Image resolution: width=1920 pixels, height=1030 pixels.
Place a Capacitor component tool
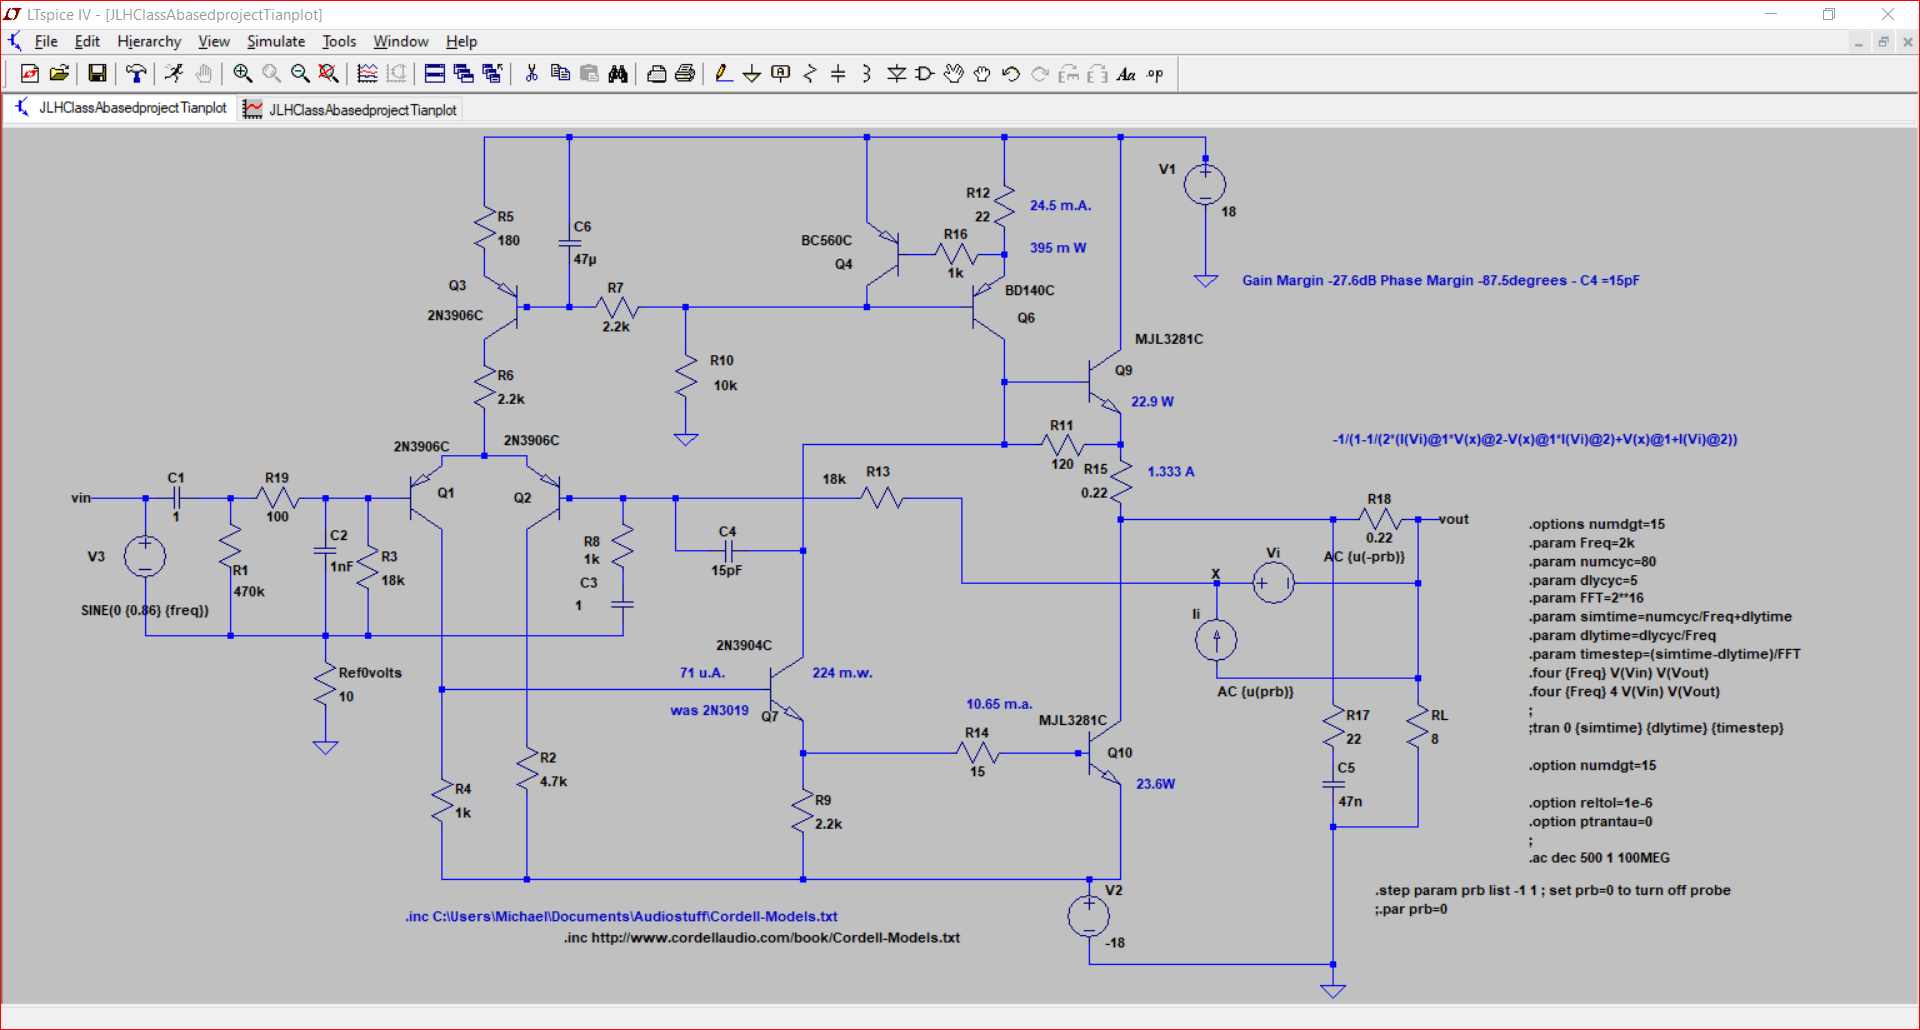click(838, 74)
